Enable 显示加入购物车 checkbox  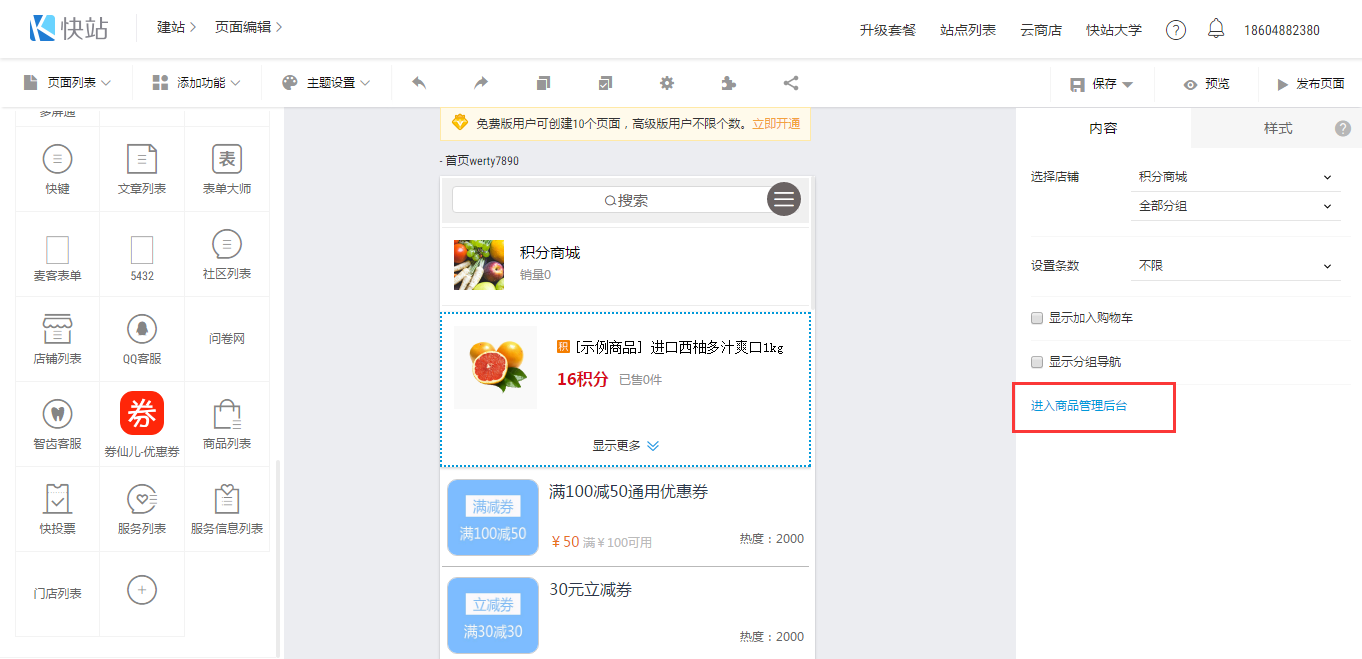tap(1037, 318)
